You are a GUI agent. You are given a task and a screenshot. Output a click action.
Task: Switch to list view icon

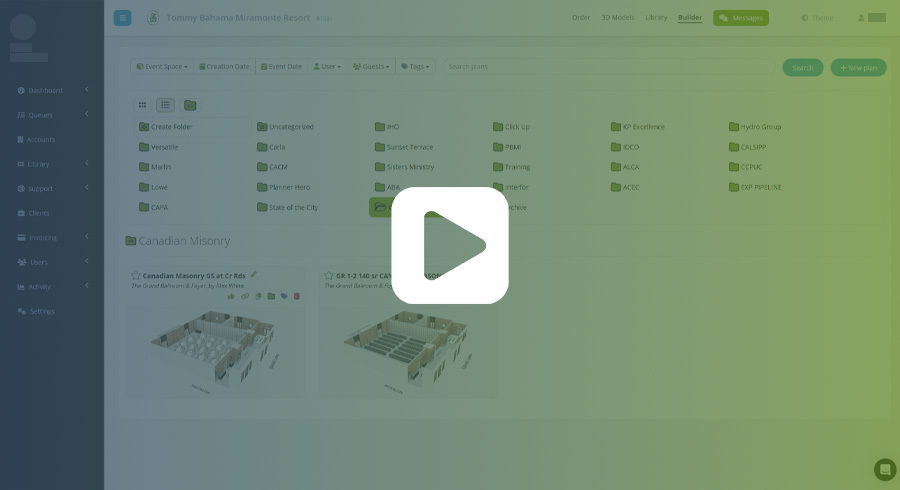point(165,104)
